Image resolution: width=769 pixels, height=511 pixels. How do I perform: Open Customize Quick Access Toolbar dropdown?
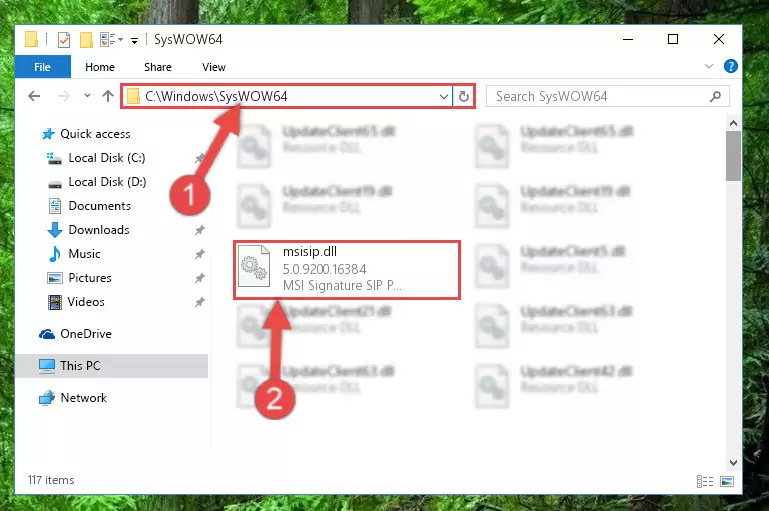coord(134,40)
